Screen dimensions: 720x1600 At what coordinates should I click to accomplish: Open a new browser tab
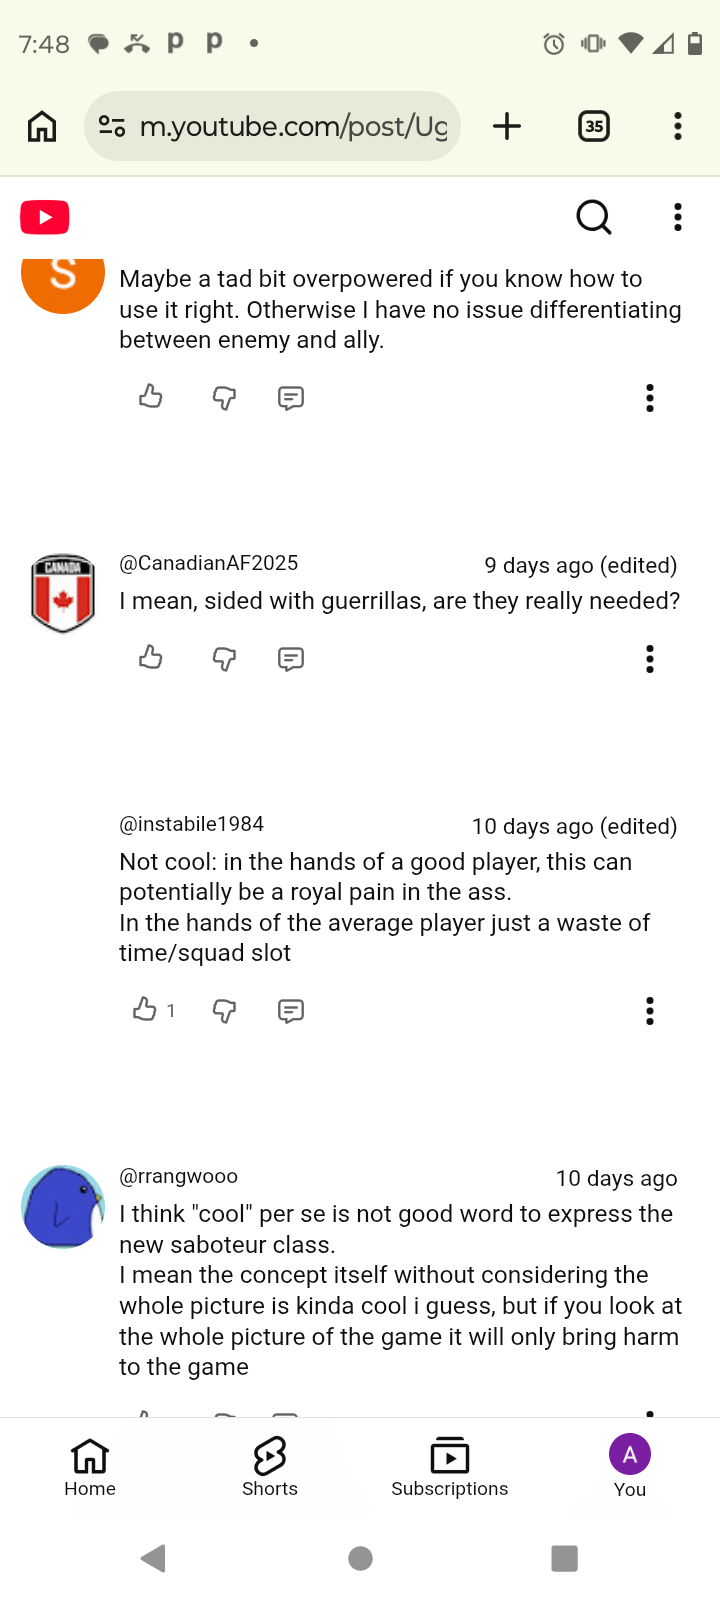tap(507, 127)
